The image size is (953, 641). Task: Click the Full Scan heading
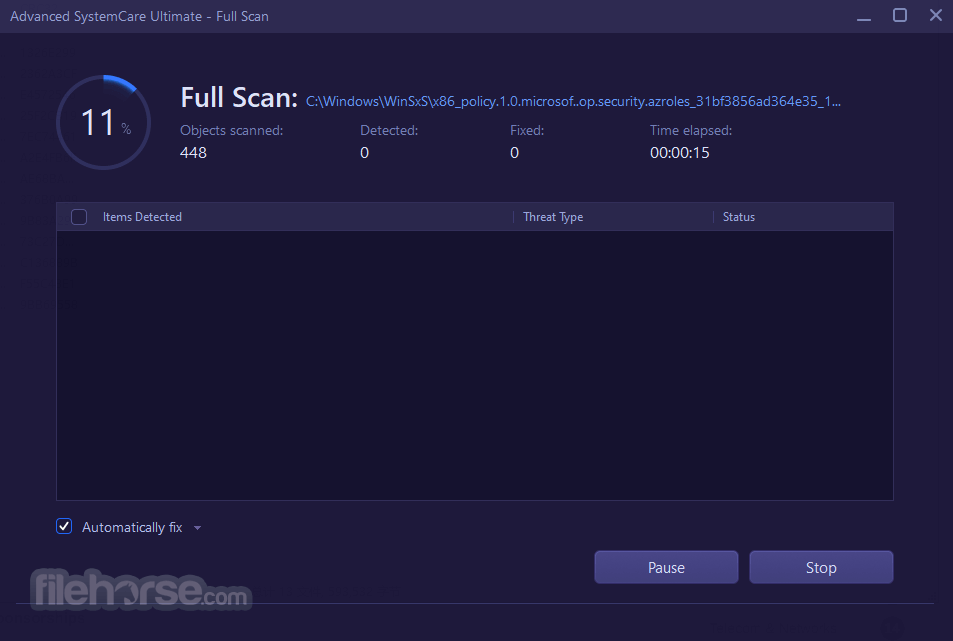pyautogui.click(x=239, y=98)
